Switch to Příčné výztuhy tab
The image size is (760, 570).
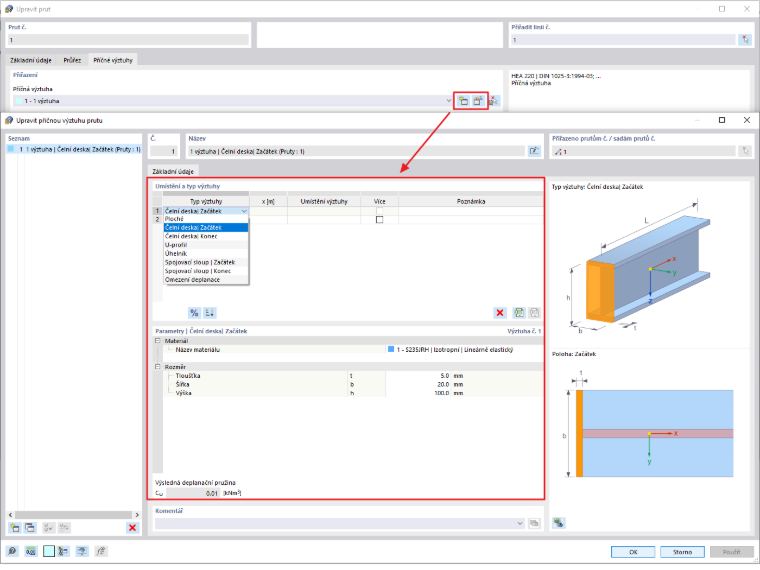pyautogui.click(x=113, y=60)
